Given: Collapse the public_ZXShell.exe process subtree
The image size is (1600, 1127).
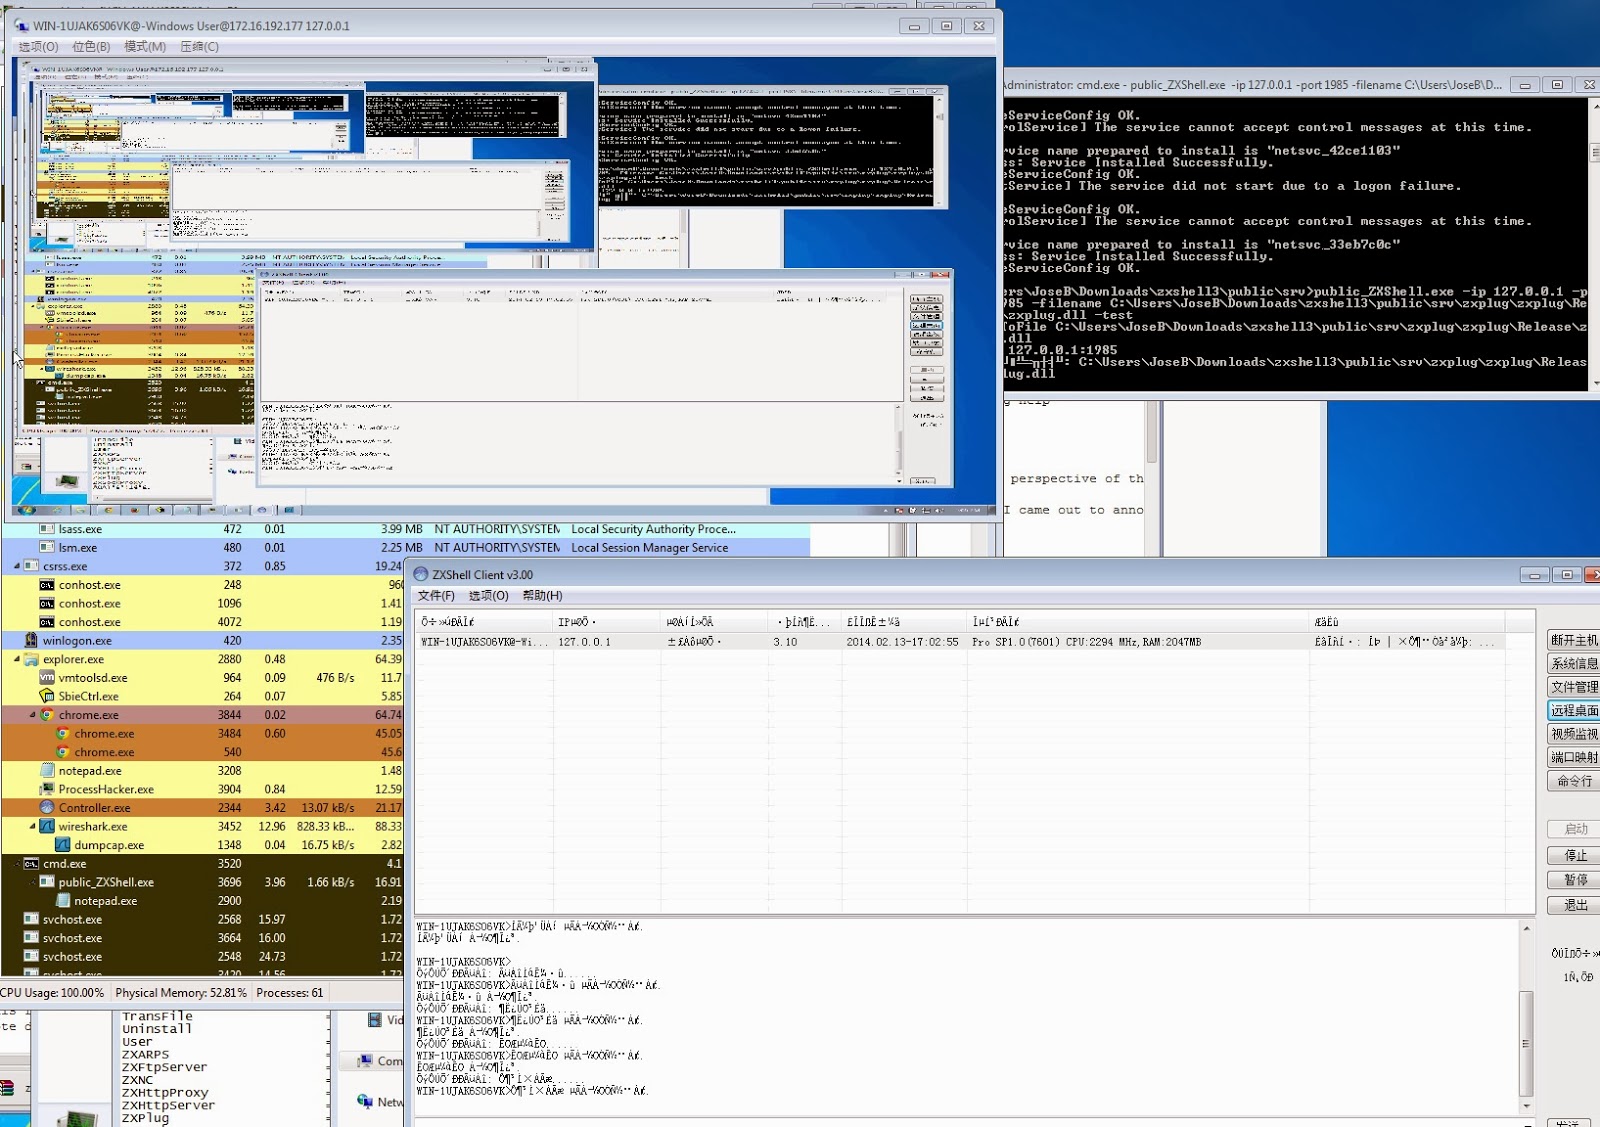Looking at the screenshot, I should point(32,883).
